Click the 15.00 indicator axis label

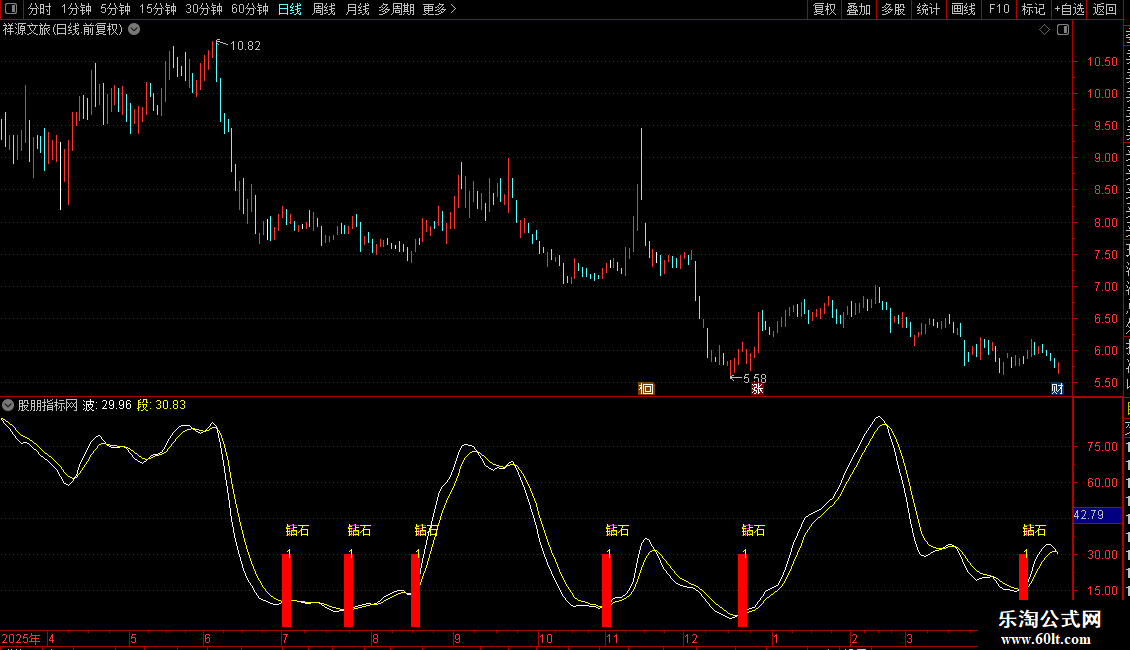(1102, 591)
